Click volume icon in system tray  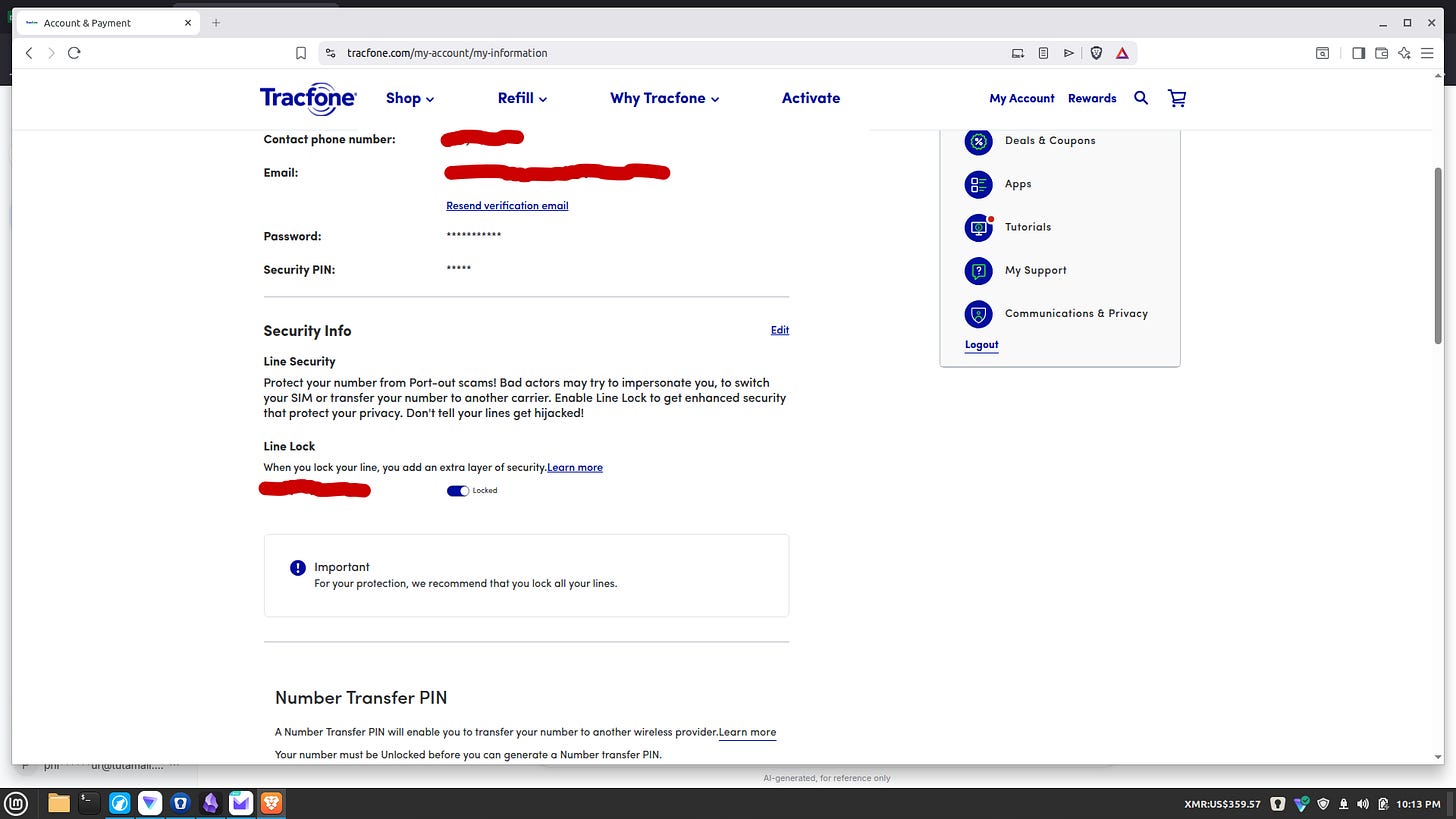[1363, 804]
